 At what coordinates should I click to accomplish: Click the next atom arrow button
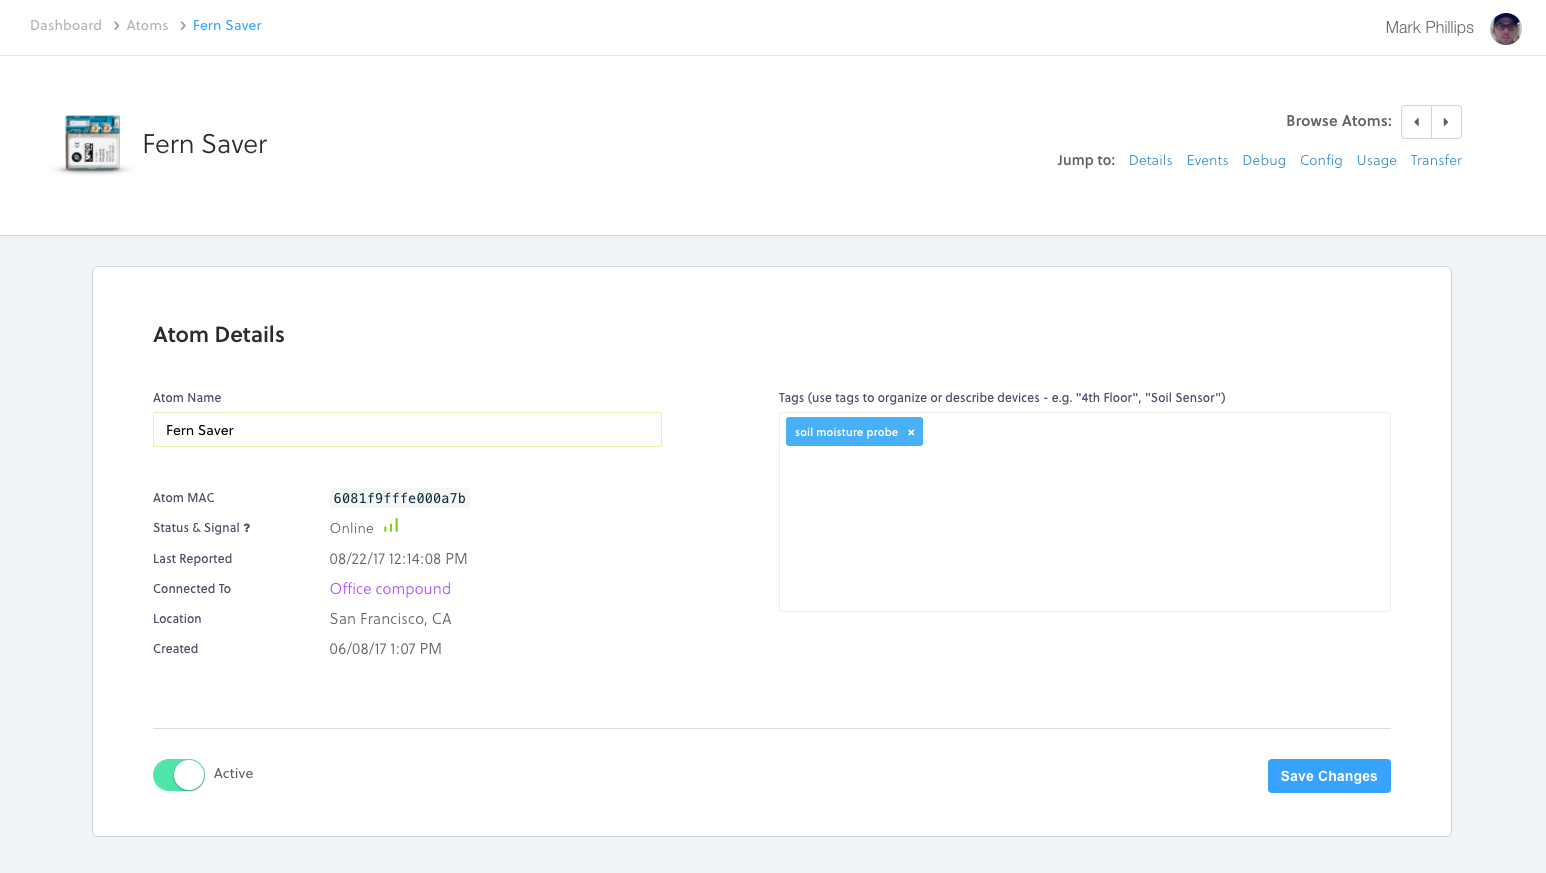tap(1446, 122)
